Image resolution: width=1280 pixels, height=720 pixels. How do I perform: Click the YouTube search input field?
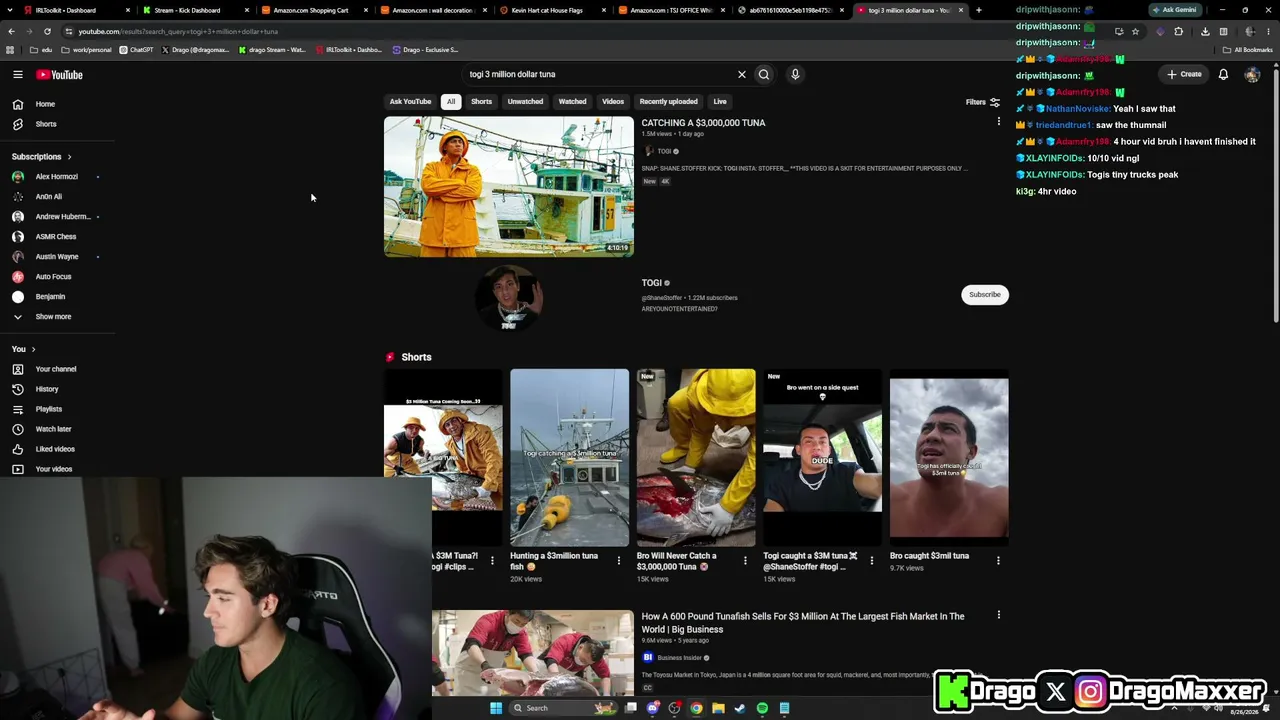(598, 74)
